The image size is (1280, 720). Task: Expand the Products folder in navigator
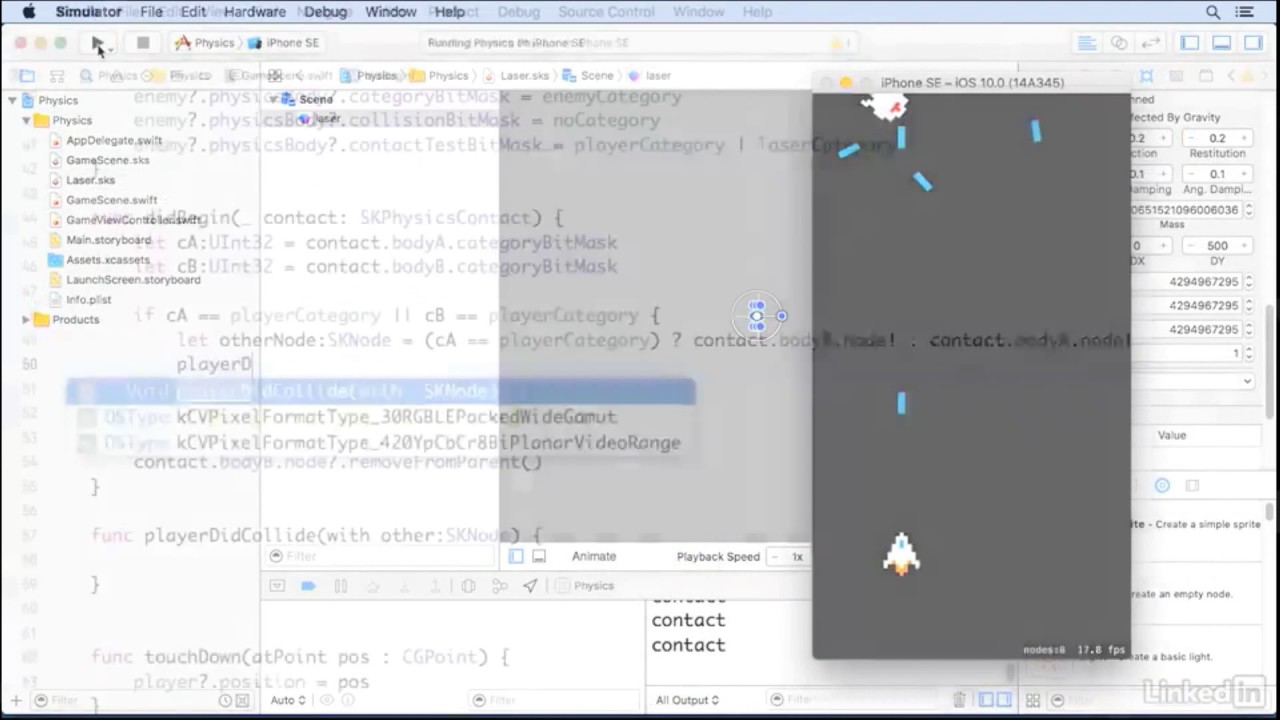[26, 320]
